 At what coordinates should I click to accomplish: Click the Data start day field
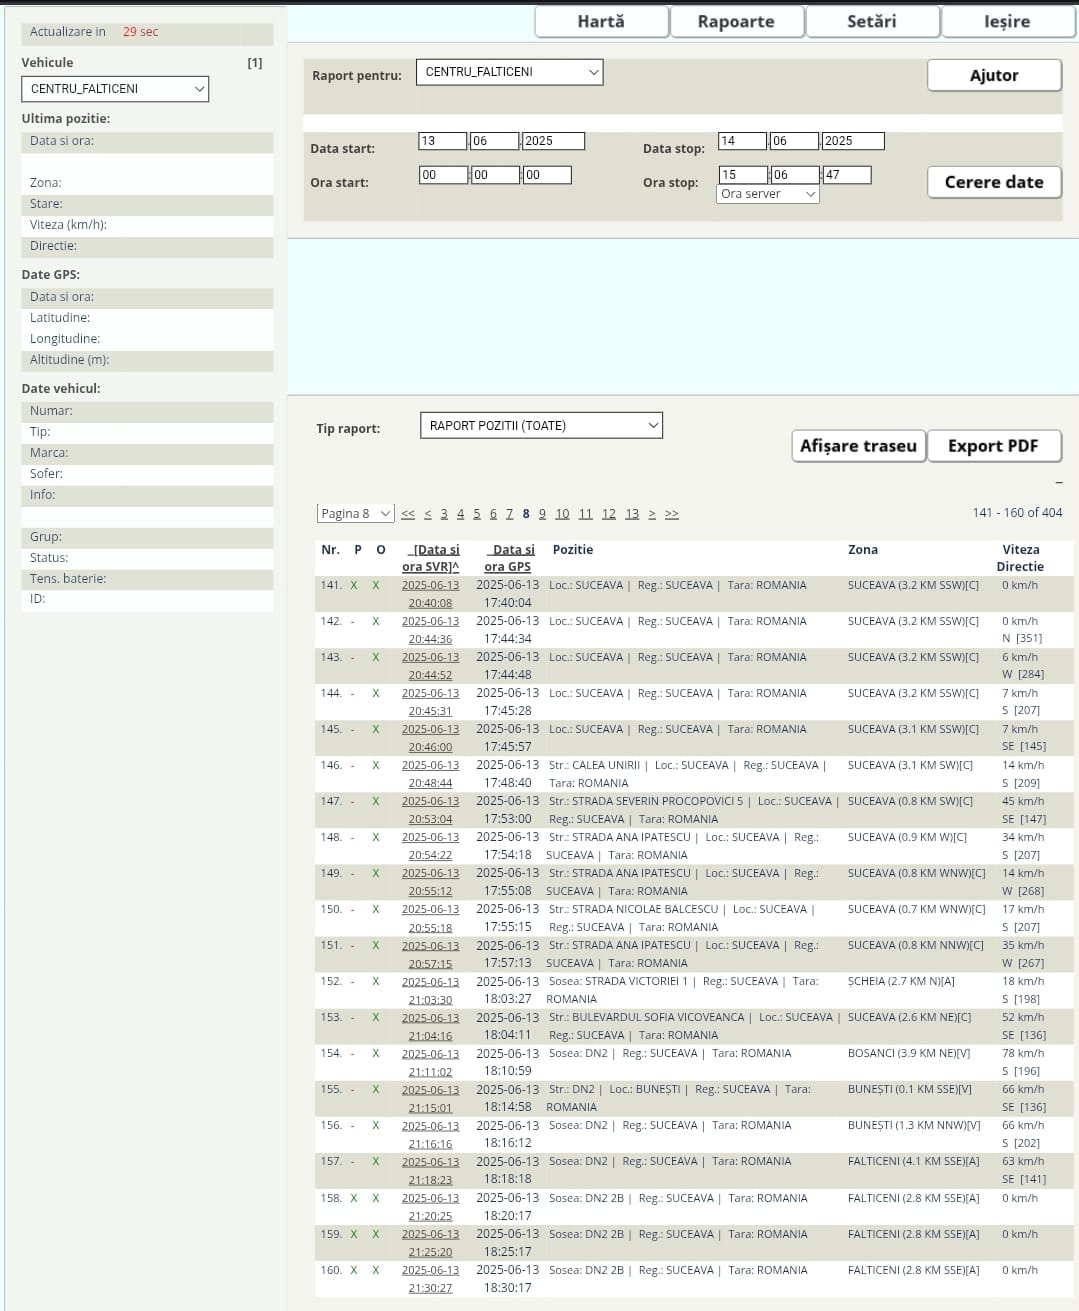click(x=442, y=141)
